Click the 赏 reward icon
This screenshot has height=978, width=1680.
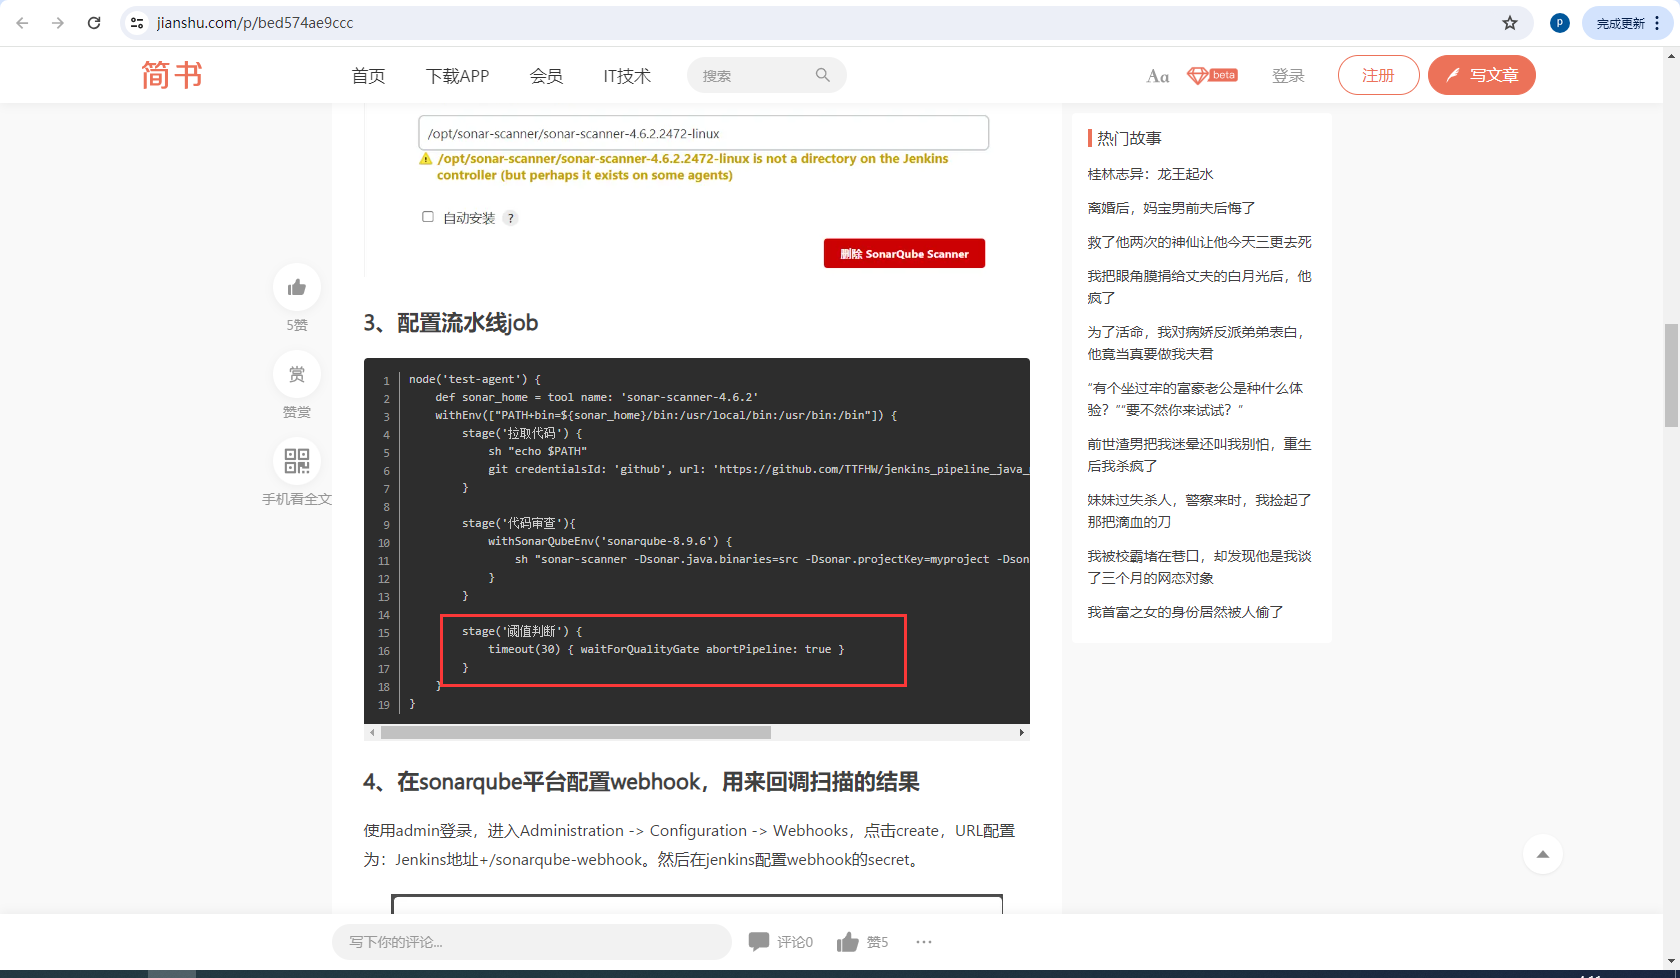297,374
